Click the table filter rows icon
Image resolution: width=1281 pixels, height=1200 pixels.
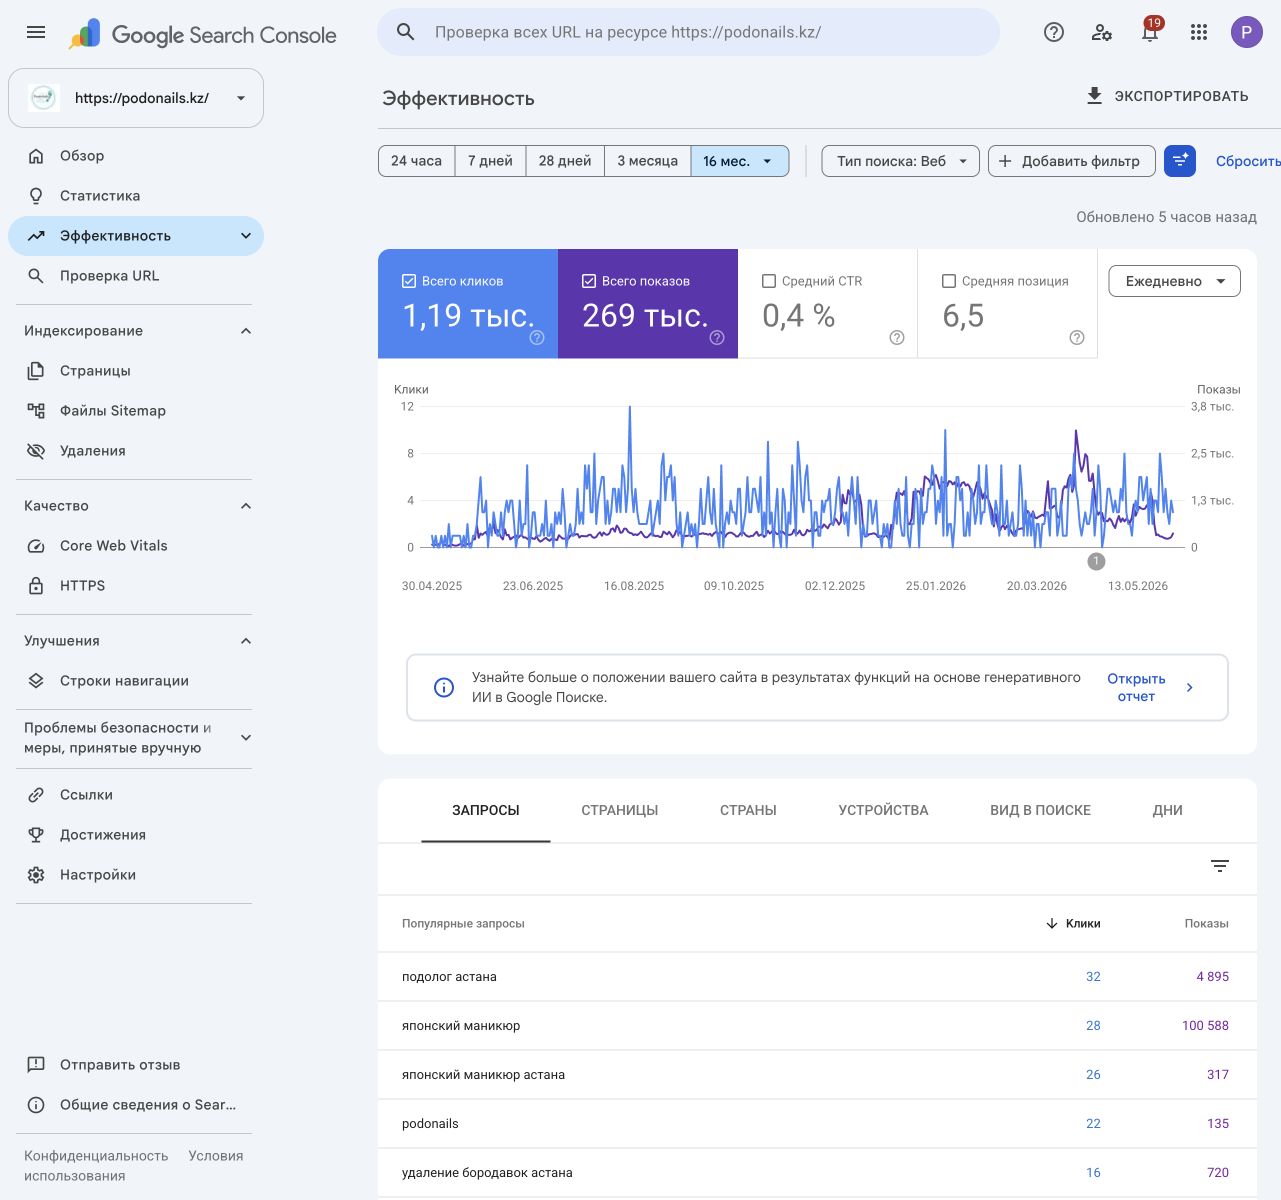1220,866
